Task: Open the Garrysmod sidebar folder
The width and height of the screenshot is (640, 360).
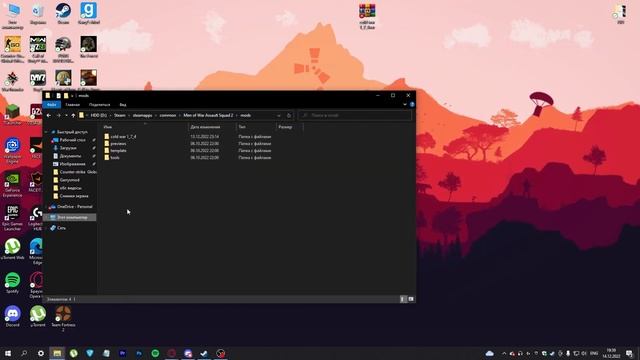Action: tap(69, 180)
